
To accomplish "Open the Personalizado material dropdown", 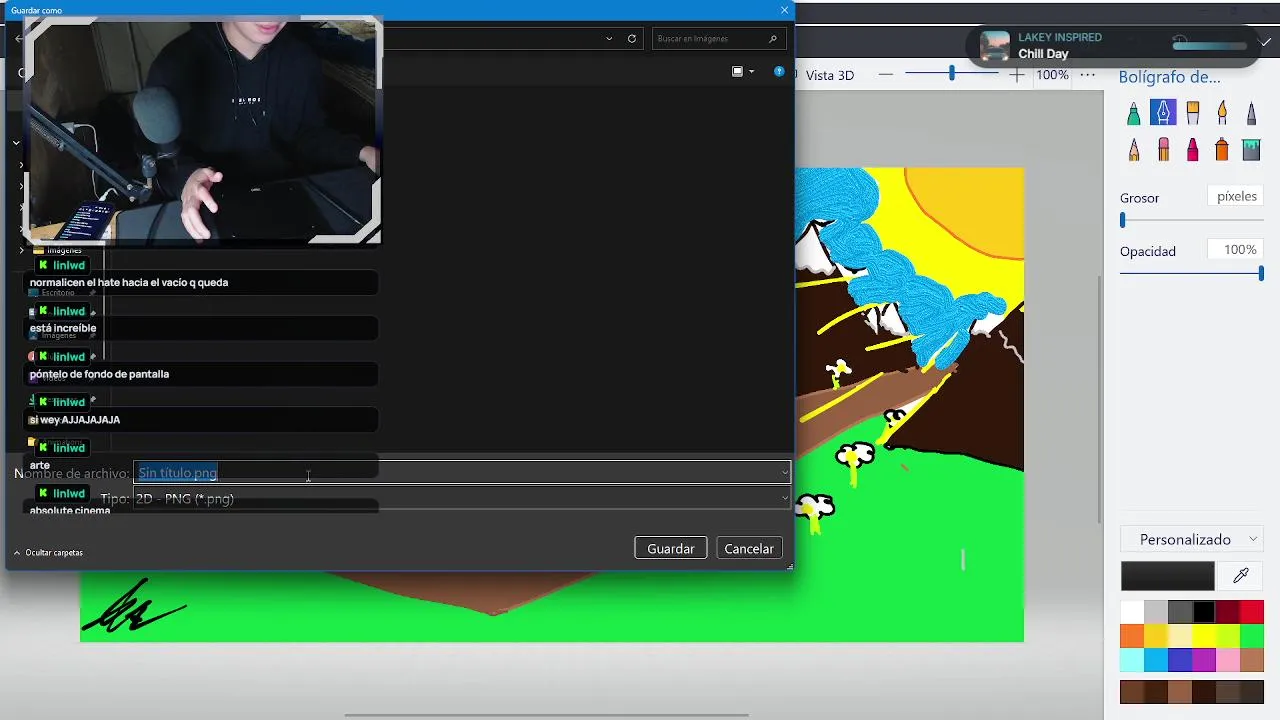I will click(1192, 539).
